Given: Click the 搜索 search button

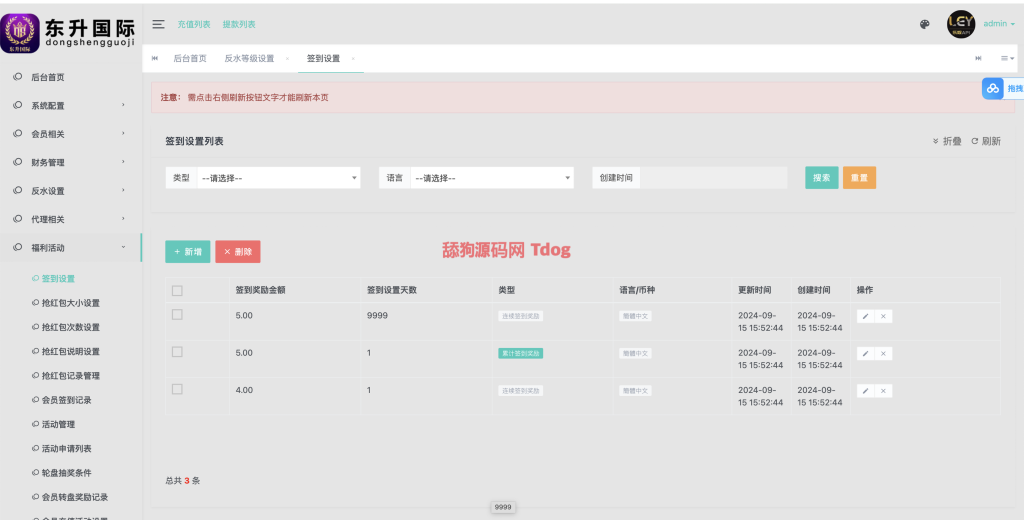Looking at the screenshot, I should tap(821, 178).
